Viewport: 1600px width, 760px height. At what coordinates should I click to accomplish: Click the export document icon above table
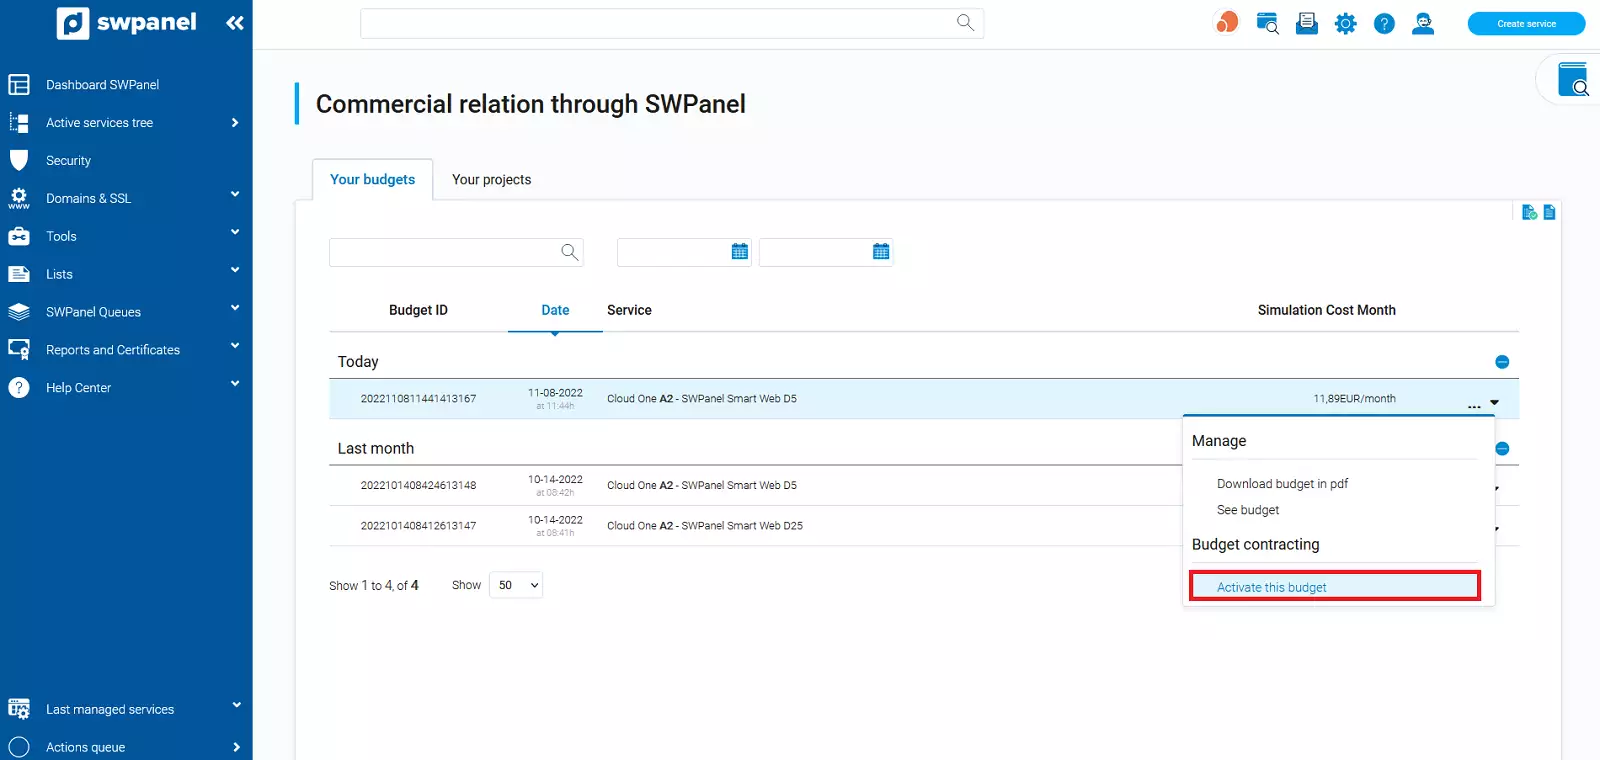pos(1549,212)
